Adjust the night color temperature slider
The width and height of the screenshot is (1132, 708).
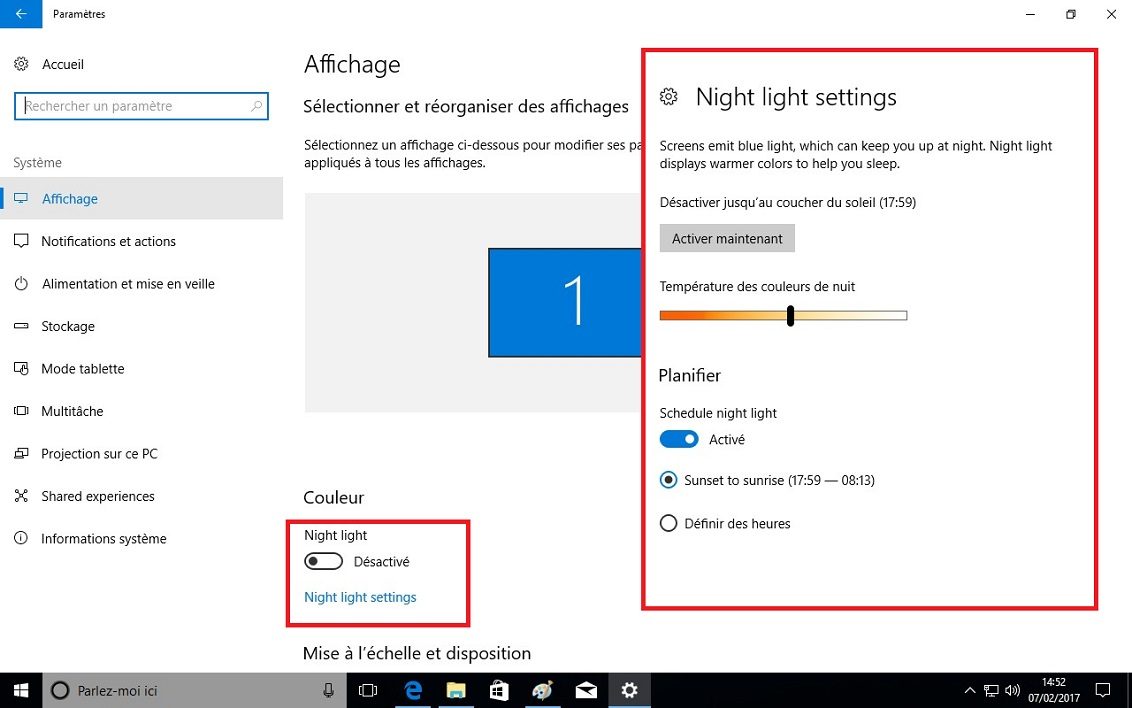tap(790, 316)
